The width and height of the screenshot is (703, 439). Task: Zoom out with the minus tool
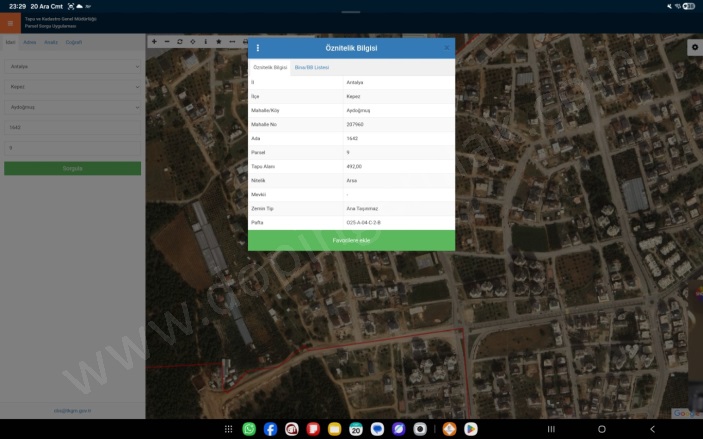(x=167, y=42)
